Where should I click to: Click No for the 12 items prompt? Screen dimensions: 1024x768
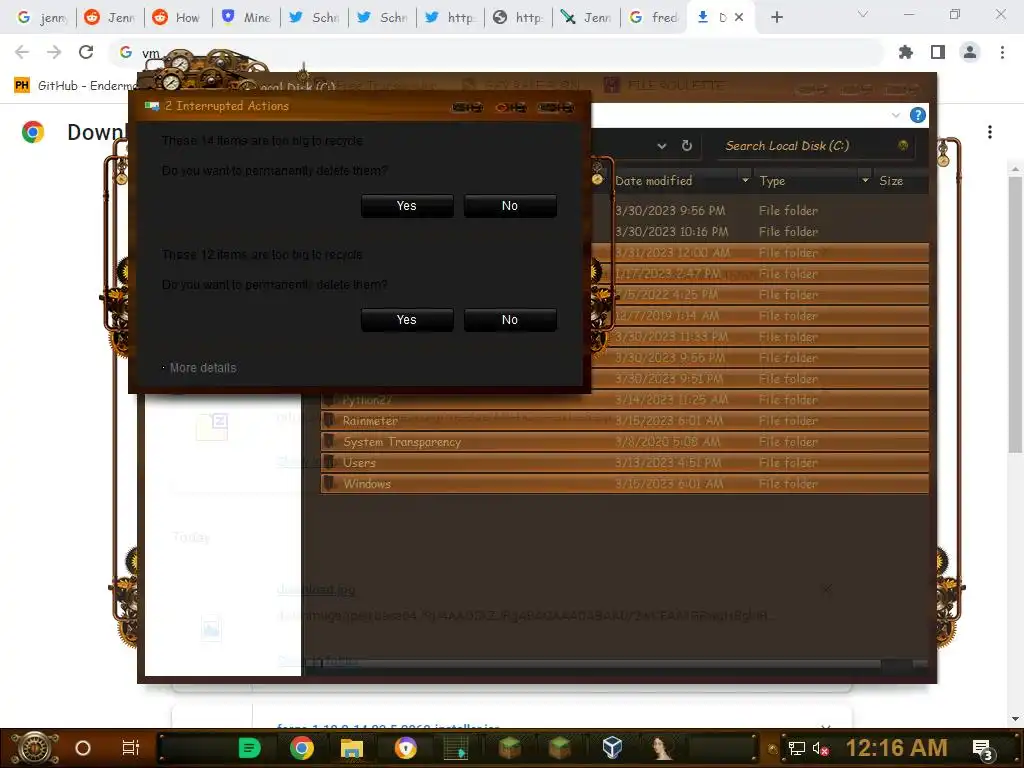[510, 320]
